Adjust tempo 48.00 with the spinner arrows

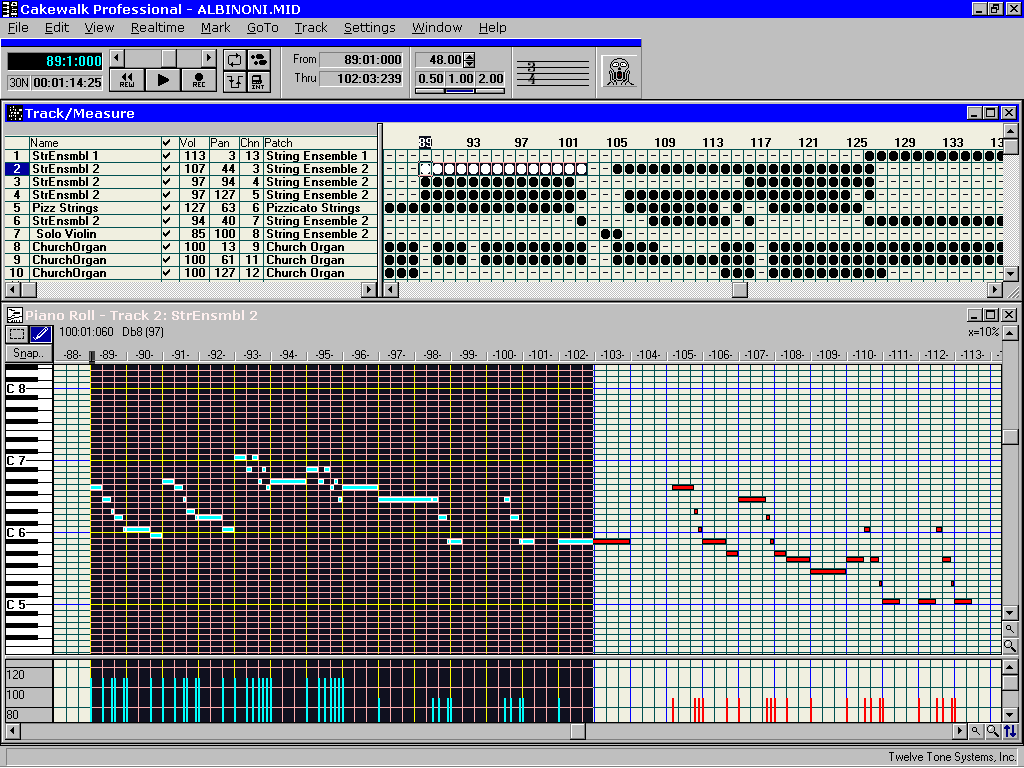click(469, 60)
